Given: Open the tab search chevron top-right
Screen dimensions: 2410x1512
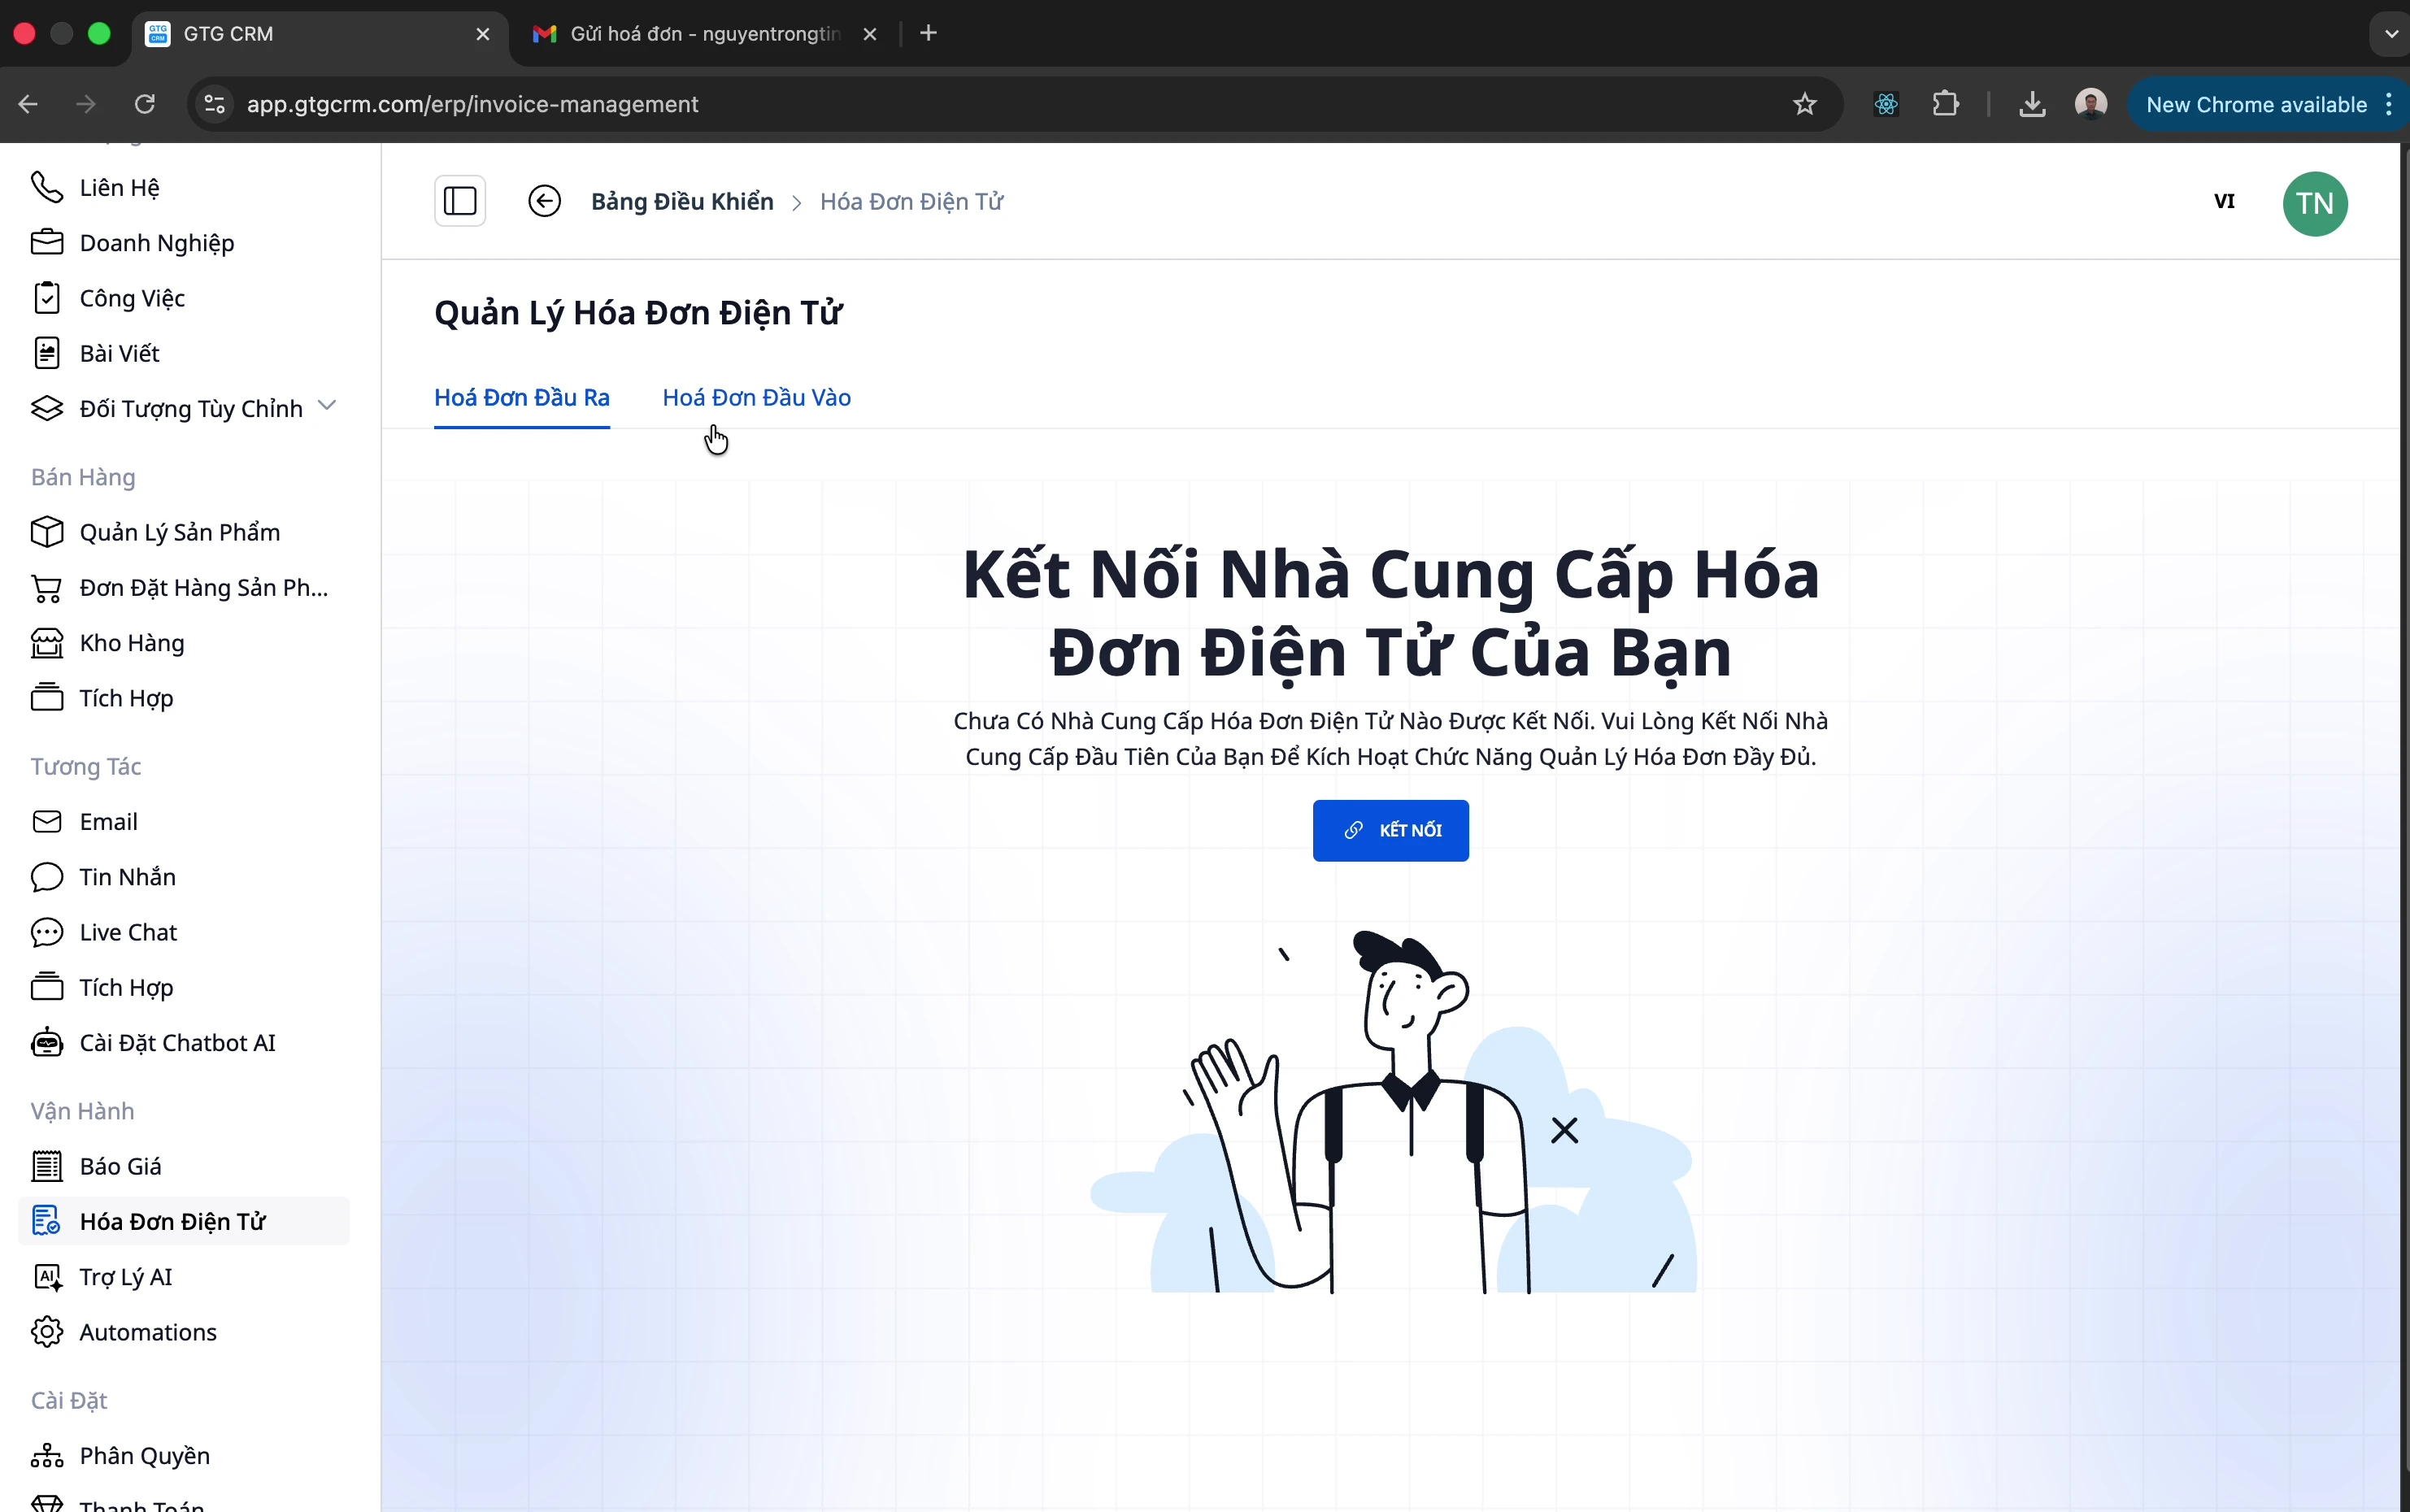Looking at the screenshot, I should coord(2390,33).
